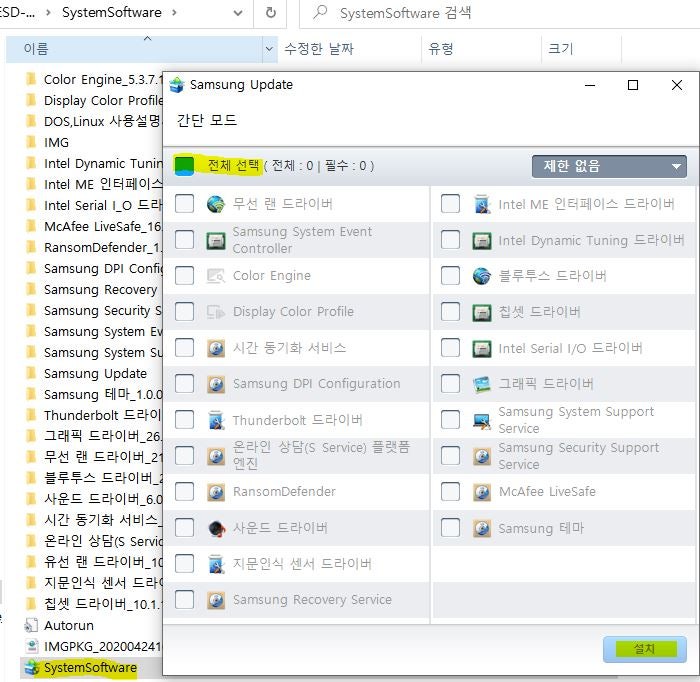This screenshot has width=700, height=682.
Task: Click the Intel Serial I/O 드라이버 icon
Action: tap(482, 349)
